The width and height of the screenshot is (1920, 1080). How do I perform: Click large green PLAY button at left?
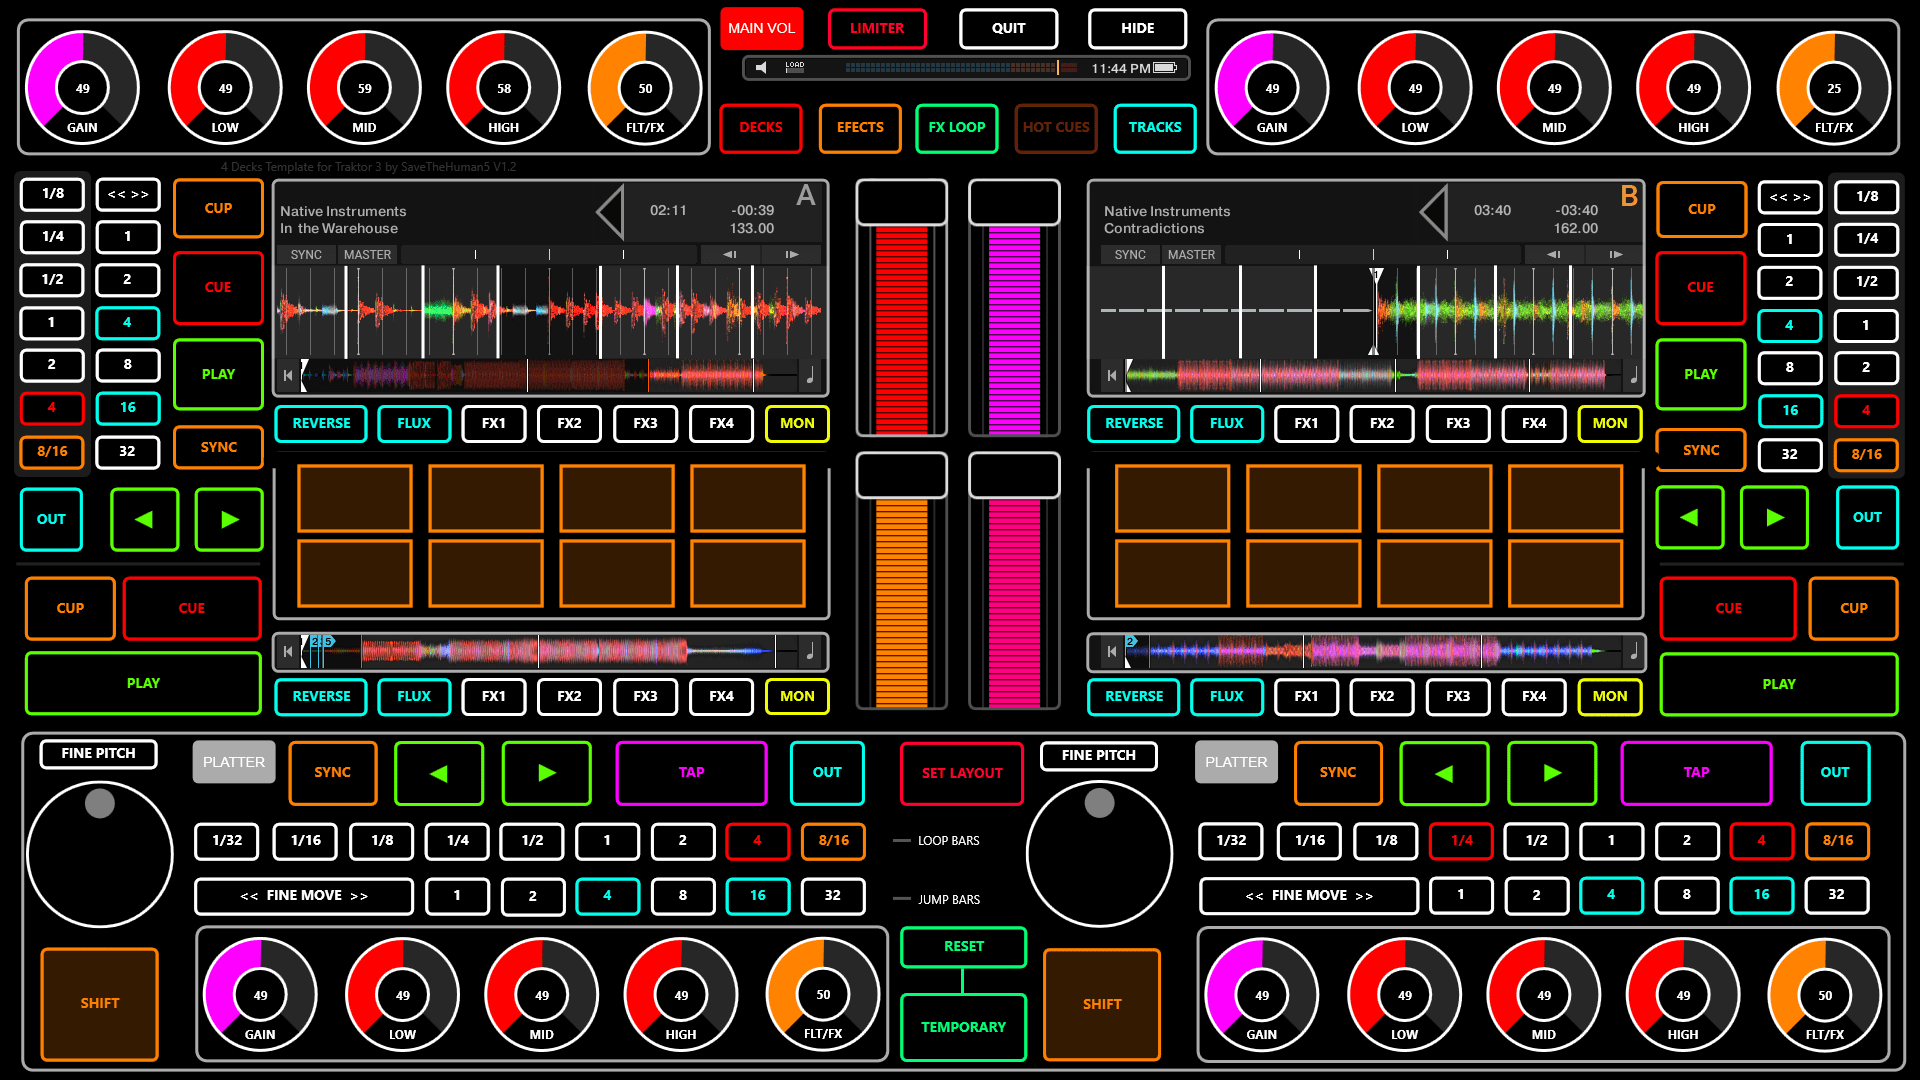[143, 684]
